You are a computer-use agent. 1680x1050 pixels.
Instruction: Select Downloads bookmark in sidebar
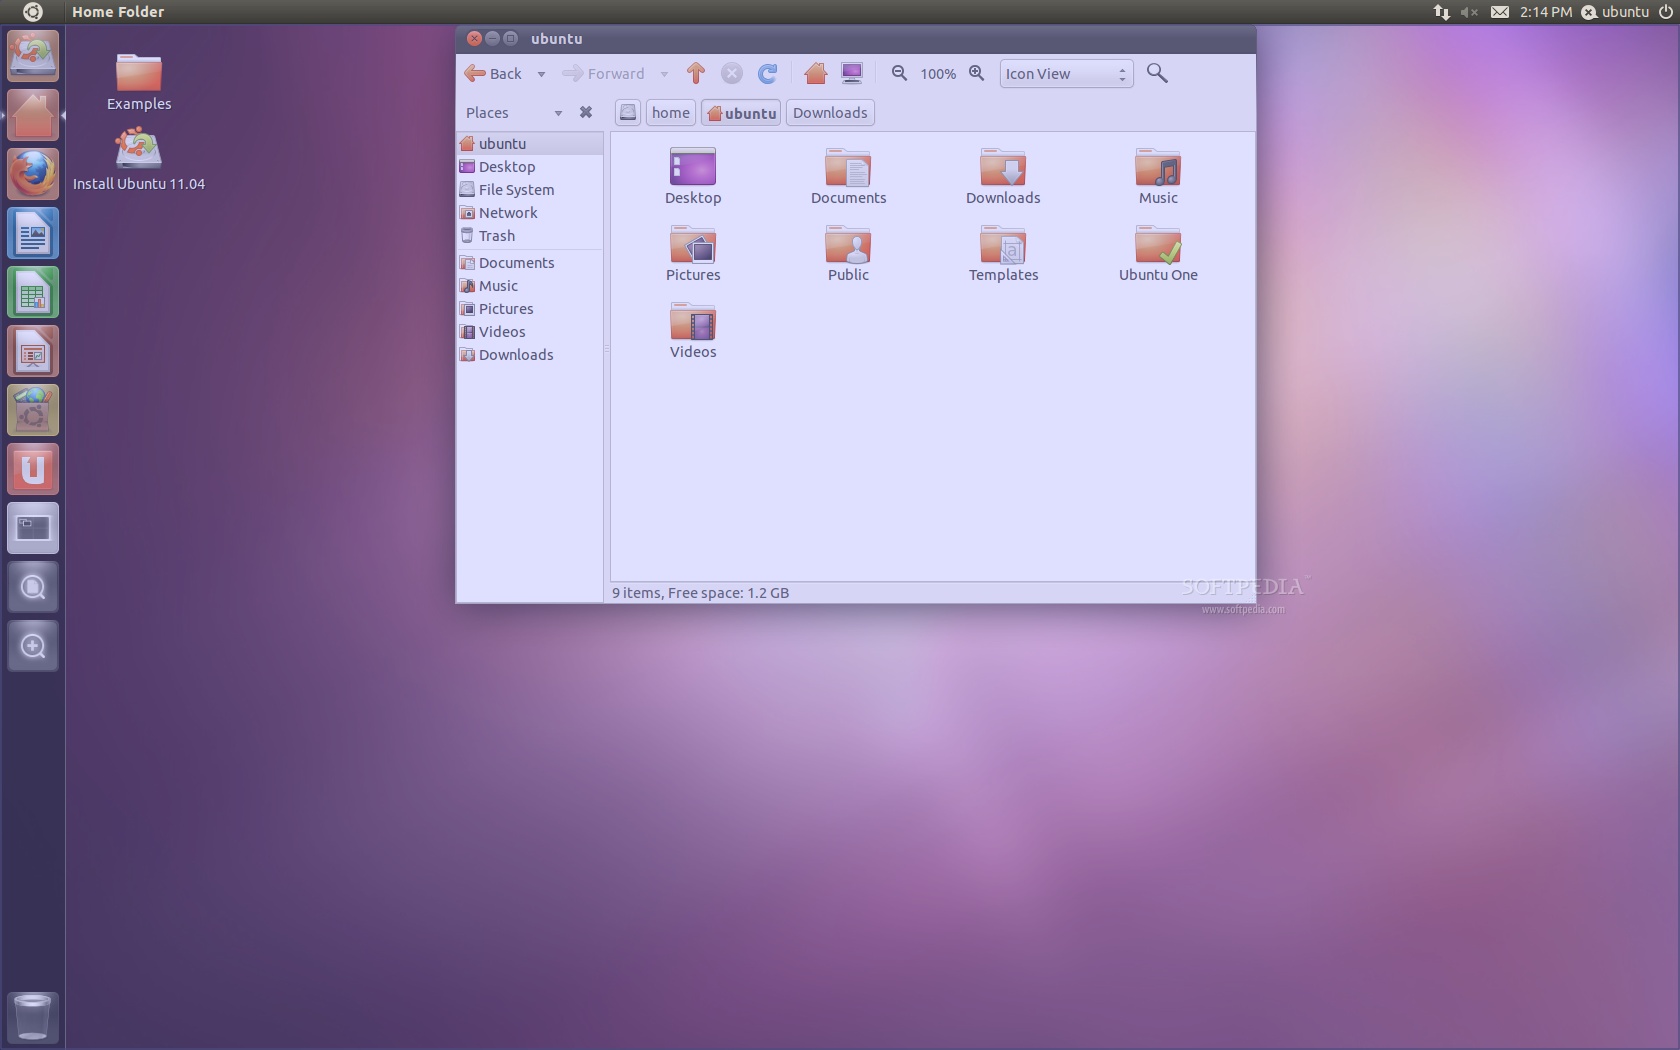[530, 354]
